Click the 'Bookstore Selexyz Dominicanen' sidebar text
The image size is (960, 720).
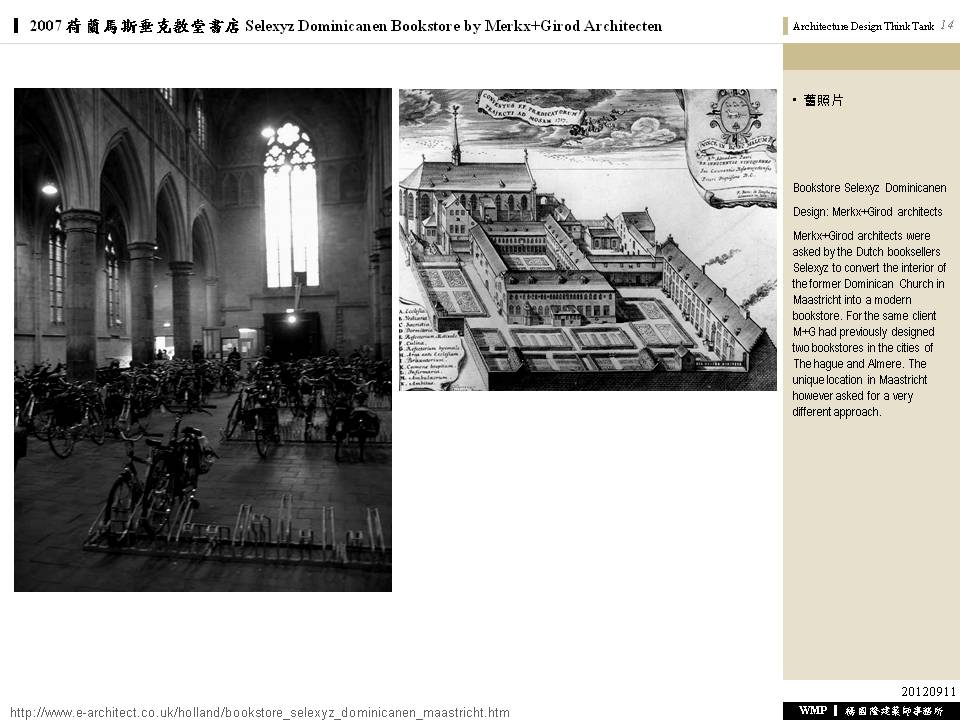(x=869, y=188)
